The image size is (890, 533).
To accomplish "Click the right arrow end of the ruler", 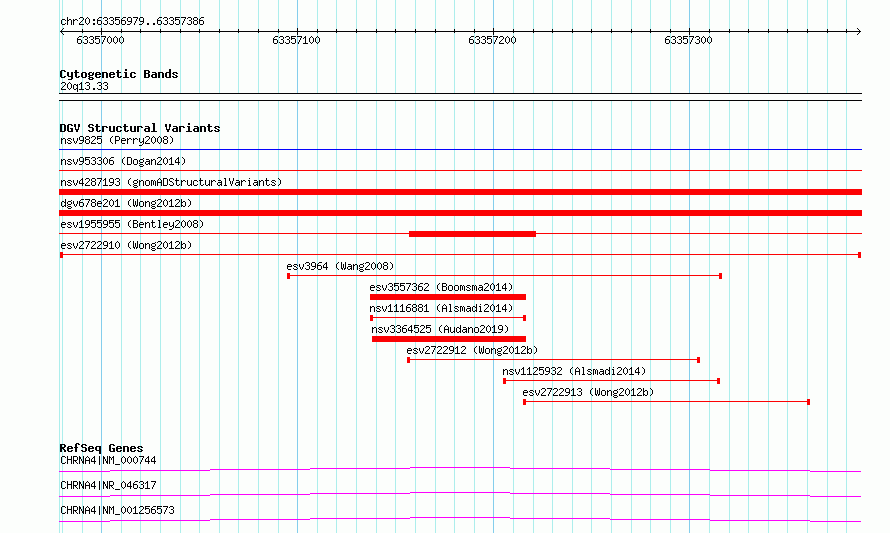I will (x=859, y=32).
